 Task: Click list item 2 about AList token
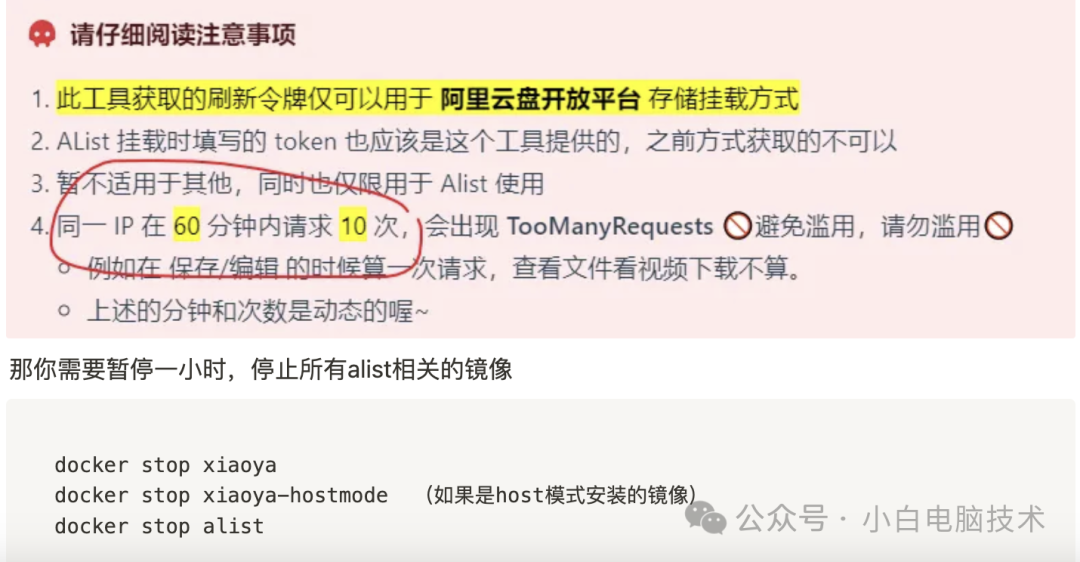pyautogui.click(x=464, y=142)
